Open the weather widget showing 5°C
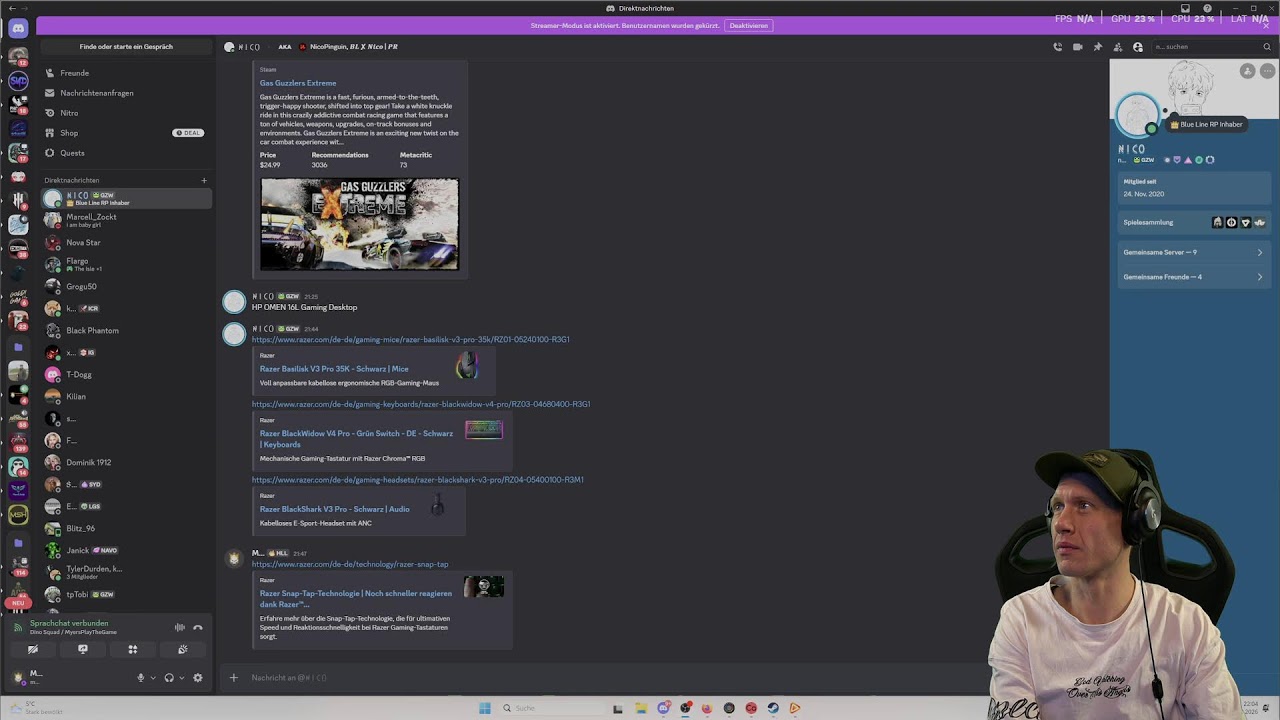Image resolution: width=1280 pixels, height=720 pixels. [x=36, y=707]
